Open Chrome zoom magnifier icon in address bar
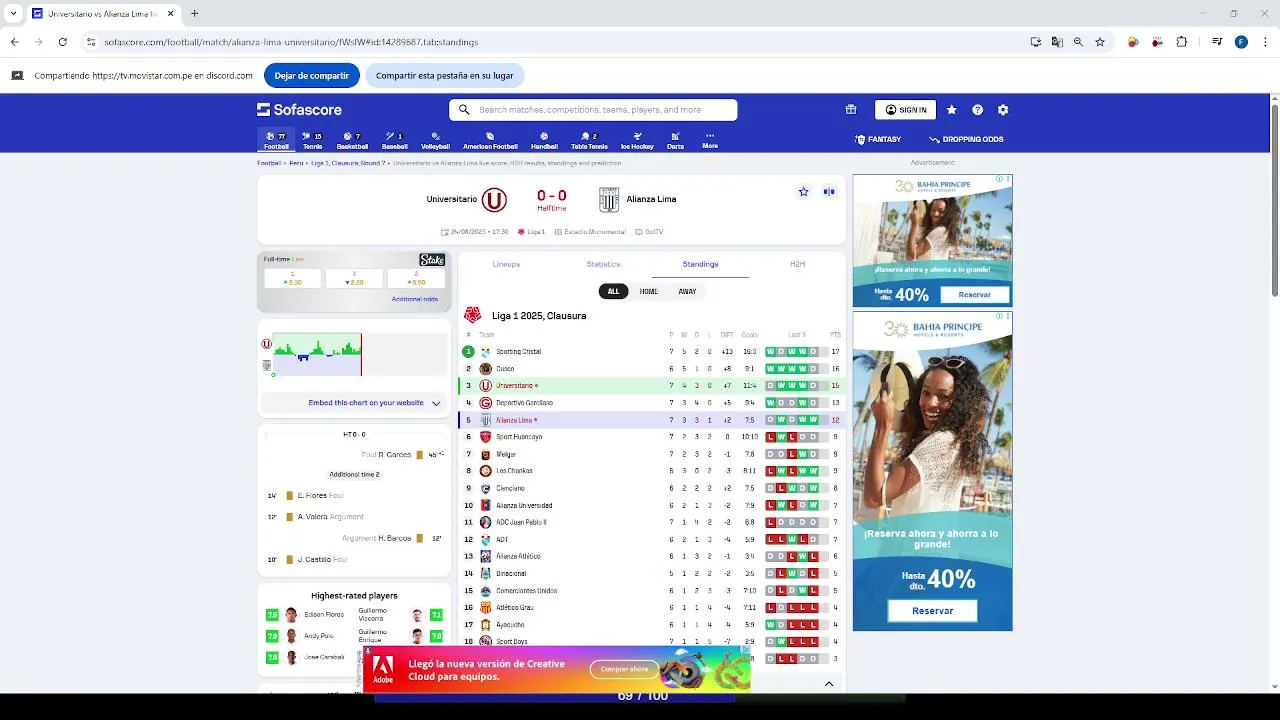1280x720 pixels. [x=1078, y=42]
